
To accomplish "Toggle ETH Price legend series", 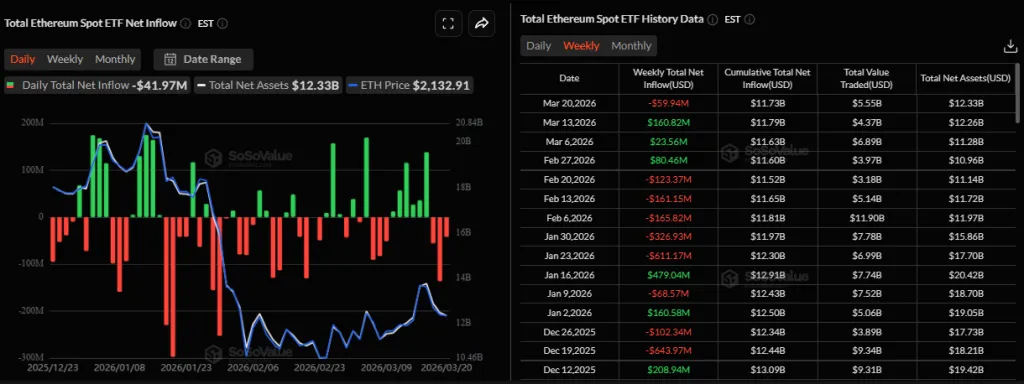I will tap(409, 85).
